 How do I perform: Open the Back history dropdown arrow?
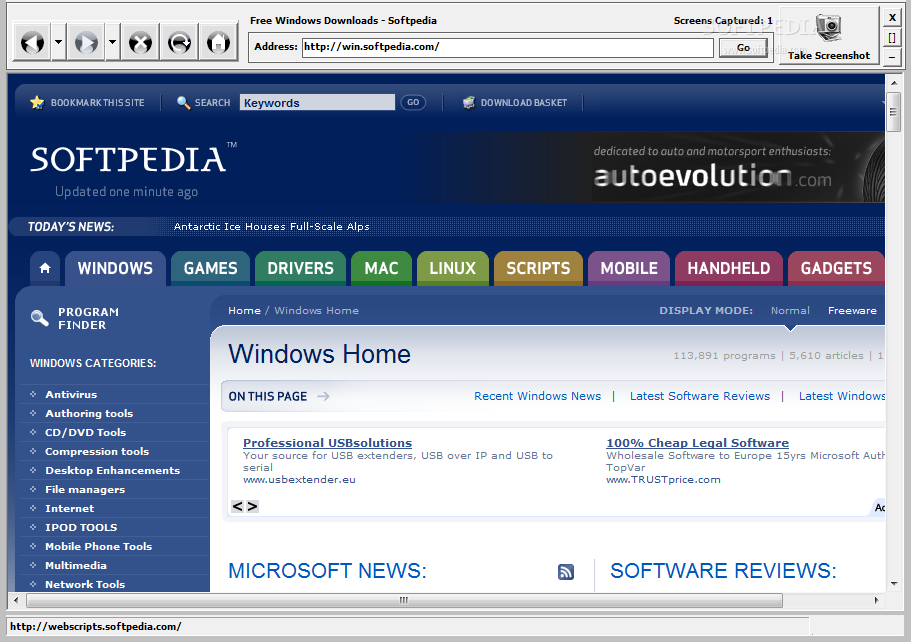pyautogui.click(x=58, y=42)
